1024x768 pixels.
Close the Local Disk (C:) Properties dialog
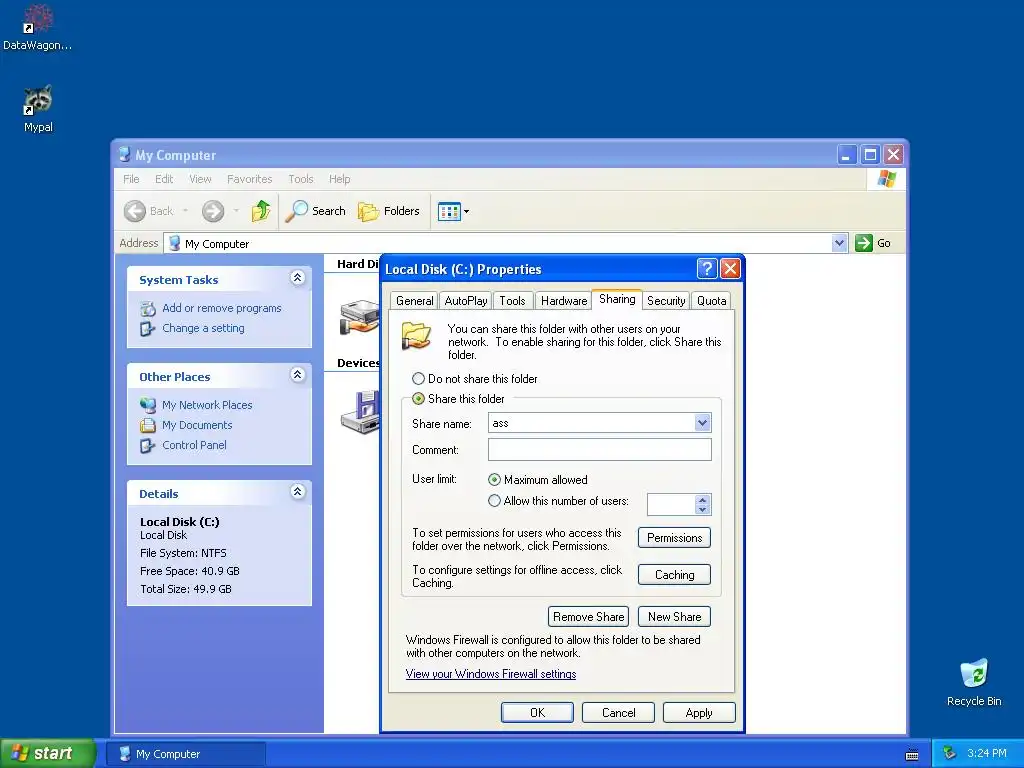(x=730, y=268)
